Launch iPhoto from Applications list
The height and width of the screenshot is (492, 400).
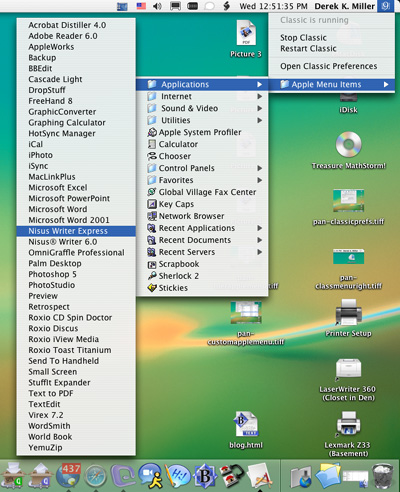coord(76,155)
